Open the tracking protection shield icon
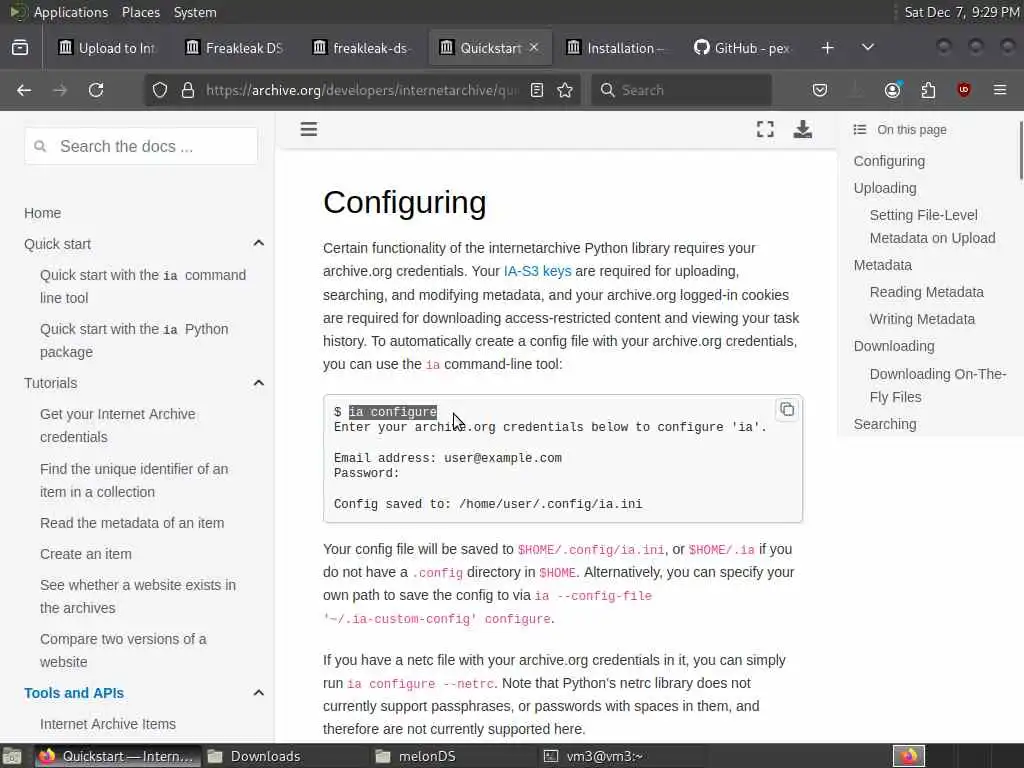1024x768 pixels. tap(160, 90)
